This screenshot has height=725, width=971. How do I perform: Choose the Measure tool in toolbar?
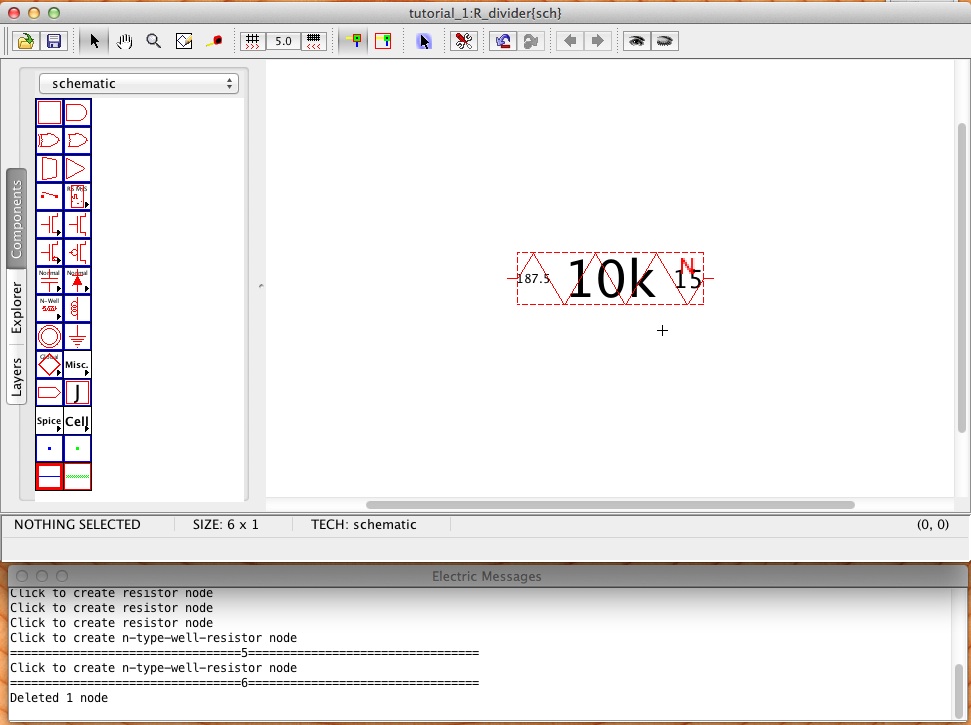pos(214,41)
